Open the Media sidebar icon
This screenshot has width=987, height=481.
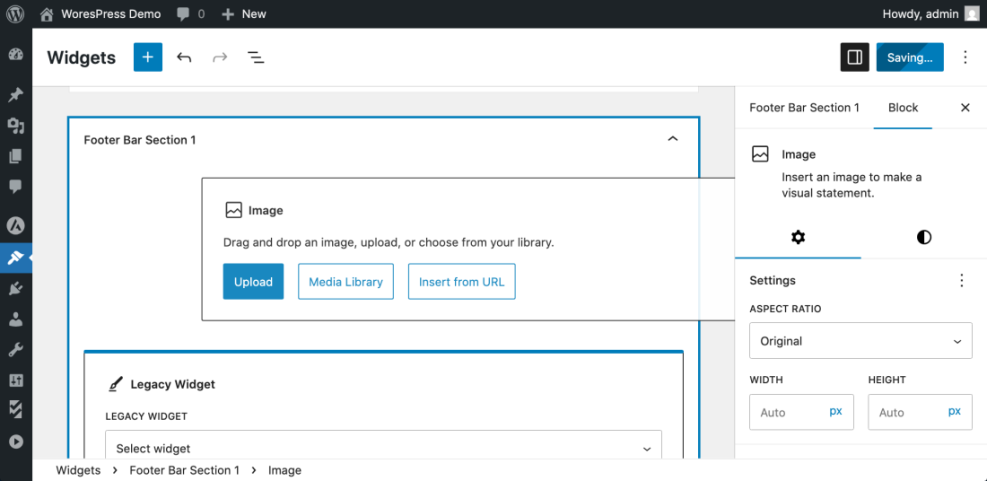pyautogui.click(x=16, y=126)
